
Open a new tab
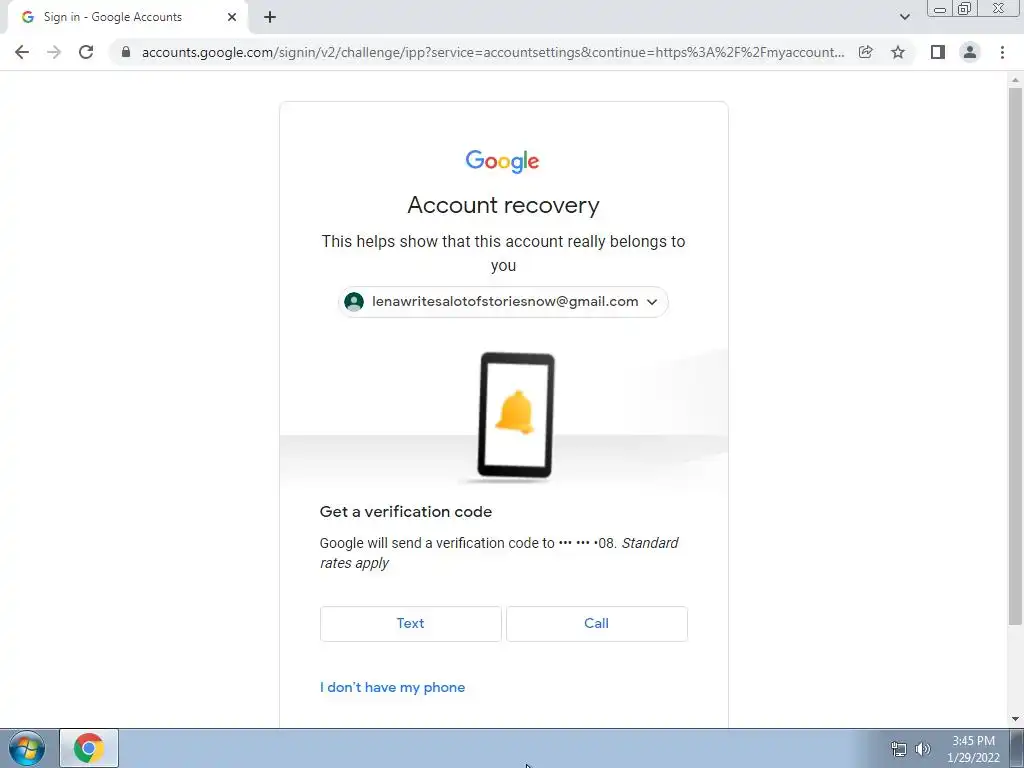[x=270, y=18]
